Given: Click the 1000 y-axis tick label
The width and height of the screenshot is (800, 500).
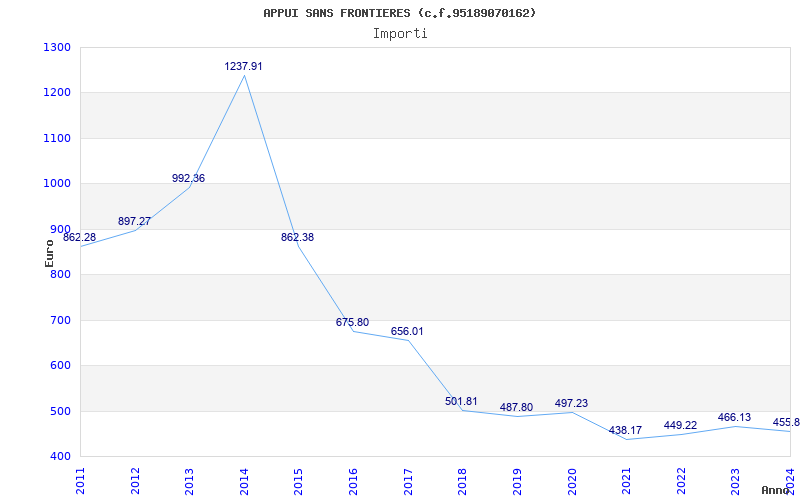Looking at the screenshot, I should coord(57,184).
